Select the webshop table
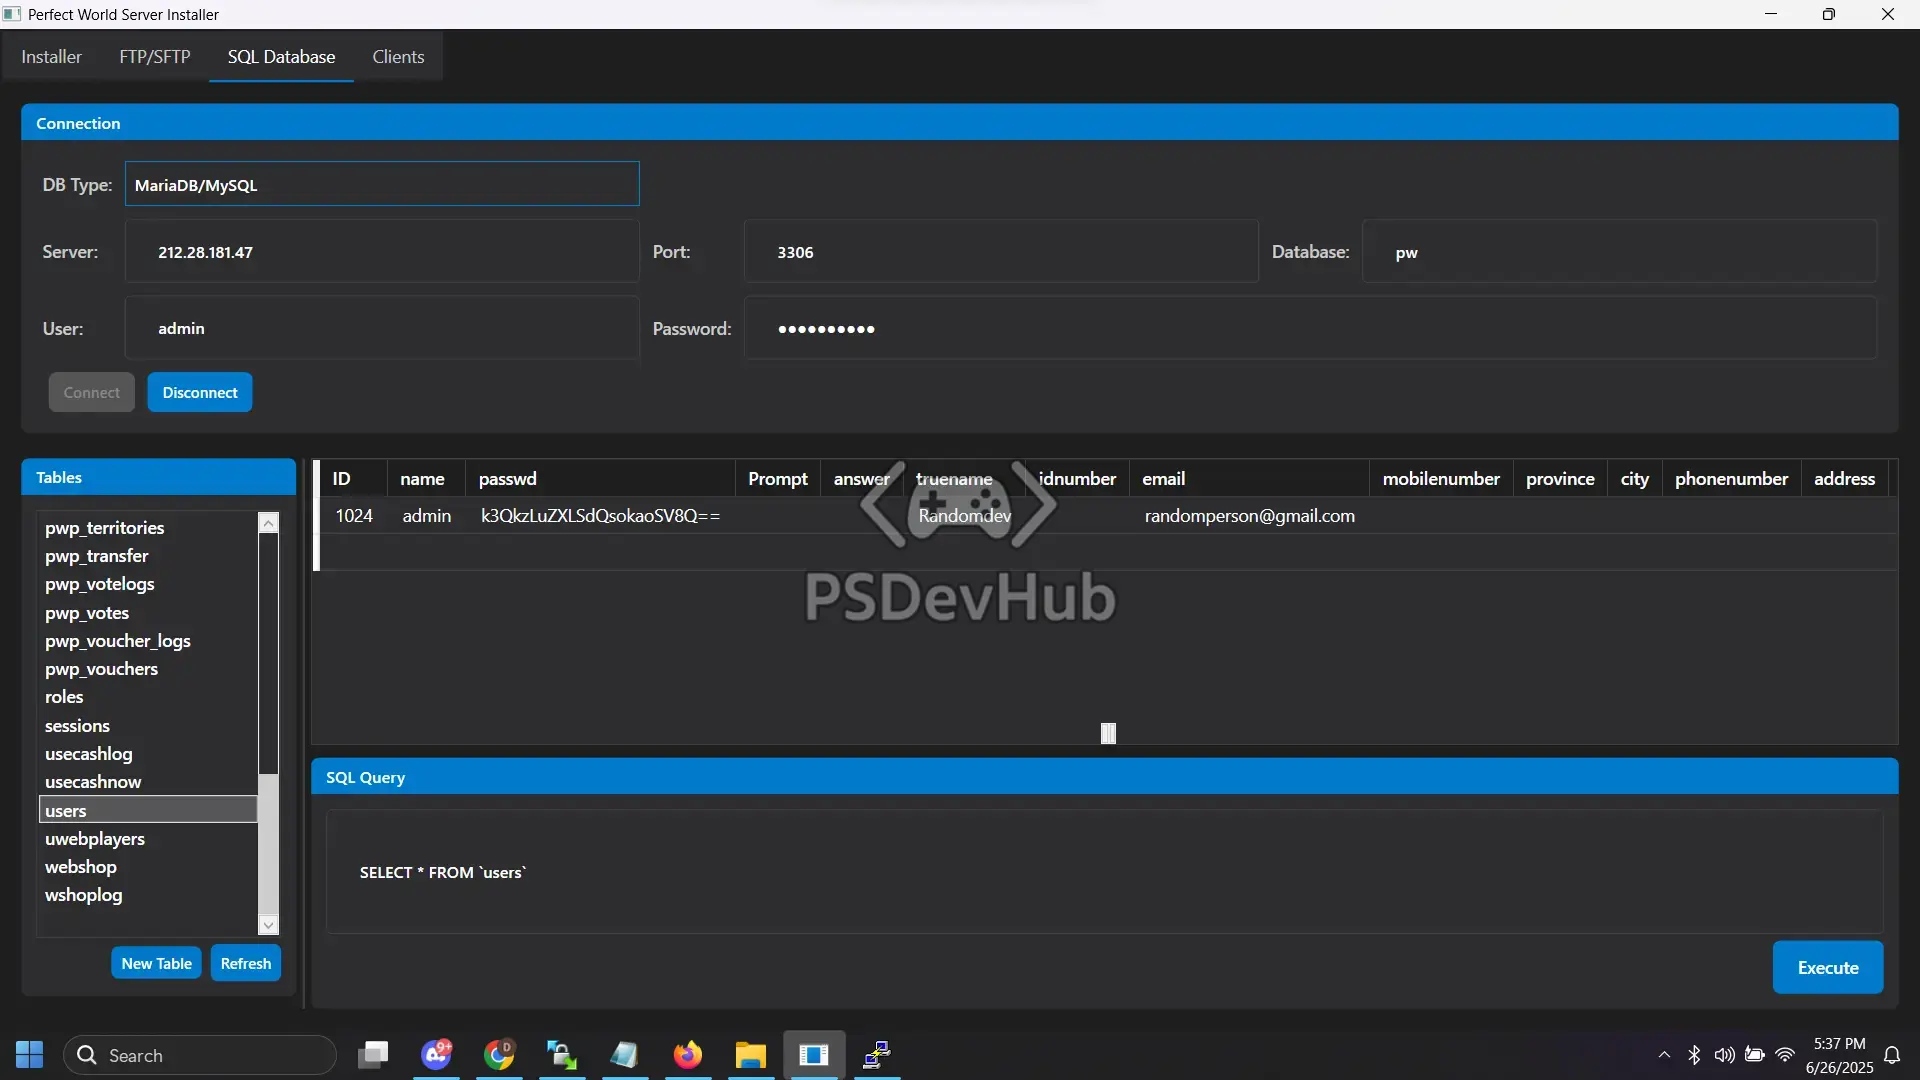The height and width of the screenshot is (1080, 1920). 148,867
